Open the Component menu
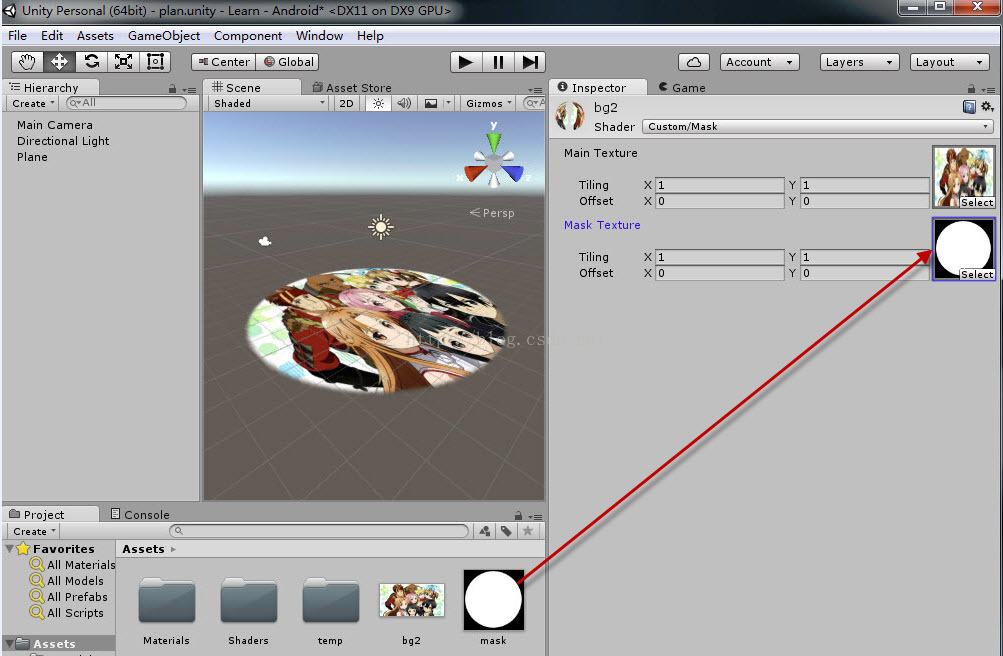 [x=248, y=36]
